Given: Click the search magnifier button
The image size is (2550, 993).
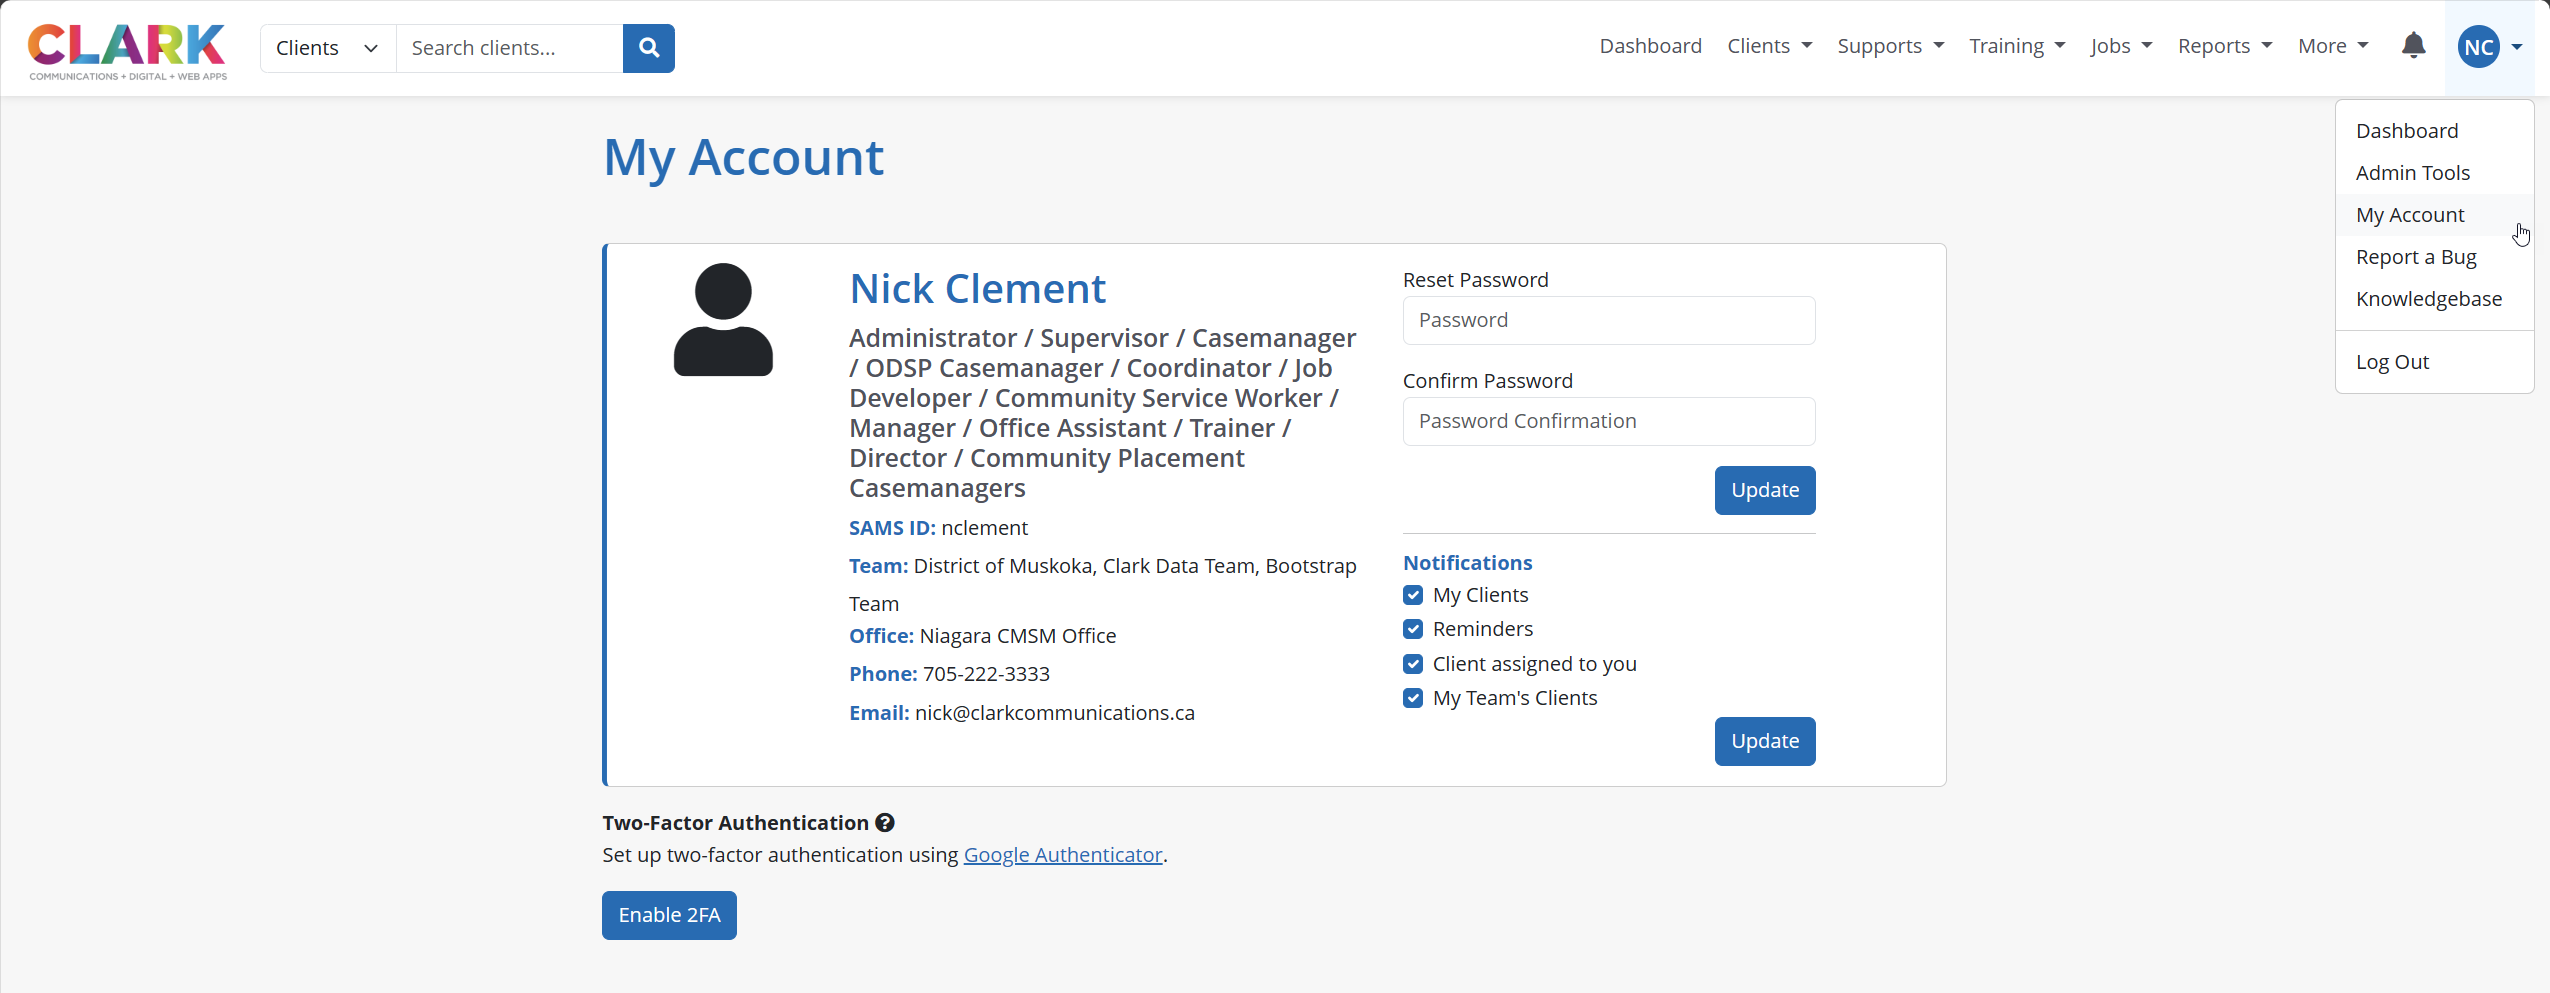Looking at the screenshot, I should [x=648, y=48].
